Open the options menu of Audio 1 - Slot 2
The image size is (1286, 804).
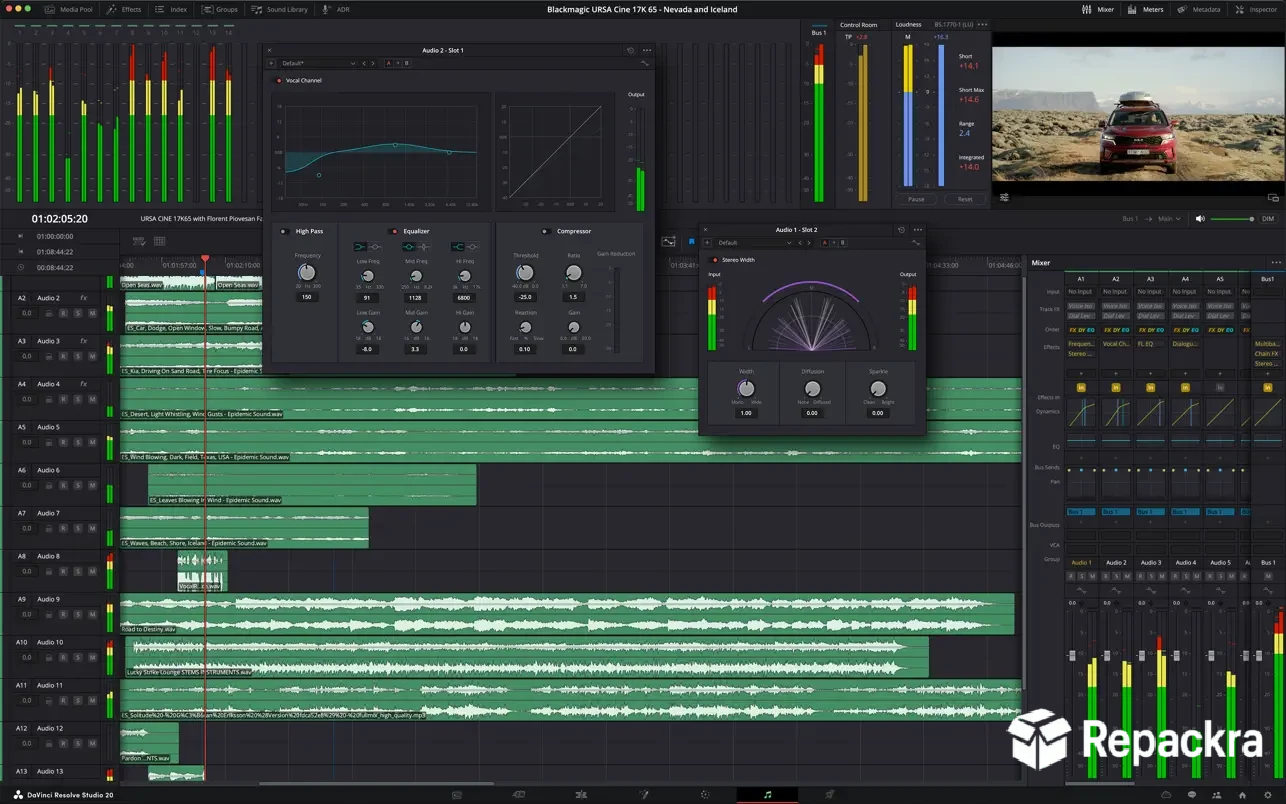917,230
